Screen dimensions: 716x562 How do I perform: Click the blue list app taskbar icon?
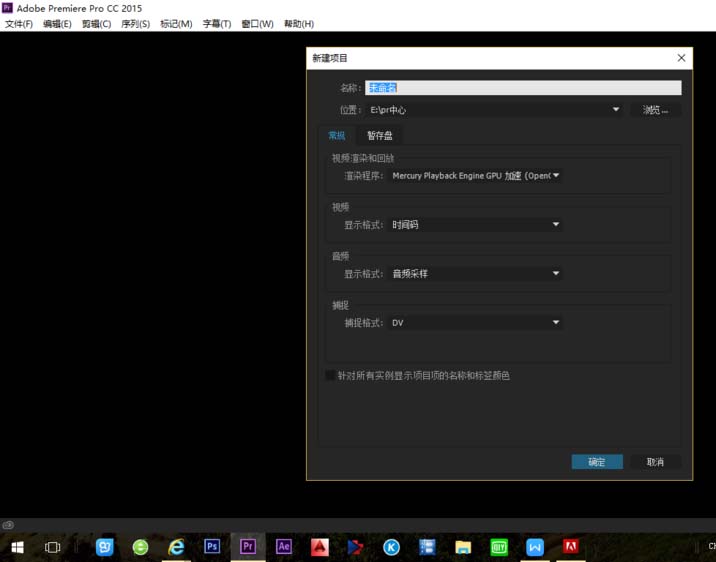pos(427,547)
